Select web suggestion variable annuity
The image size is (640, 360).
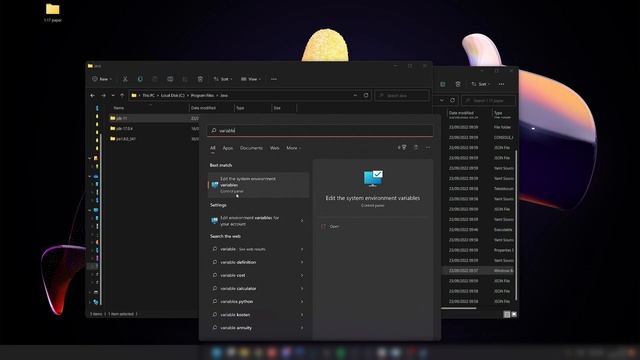[258, 328]
